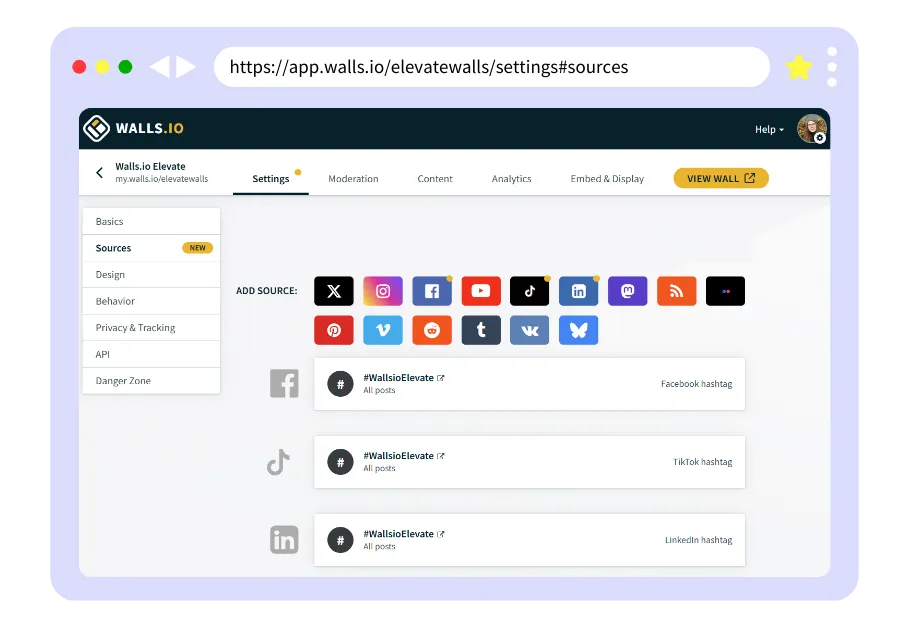Add Pinterest as a source

click(x=333, y=330)
